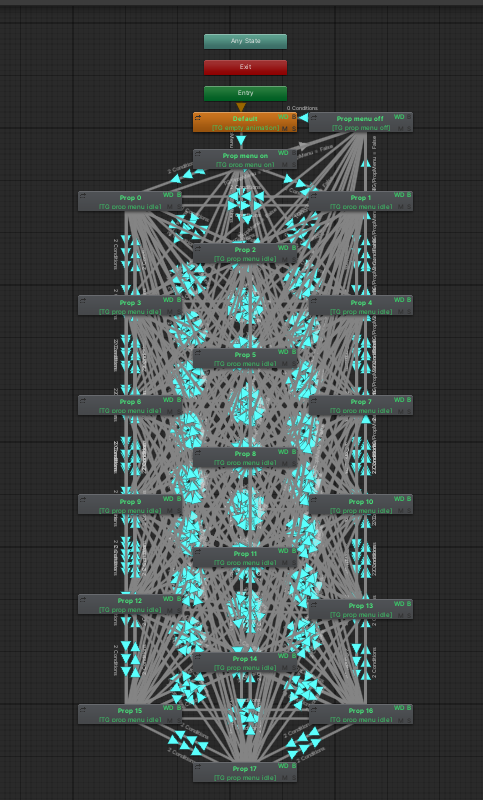Click the WD badge on Prop 13

click(x=399, y=604)
